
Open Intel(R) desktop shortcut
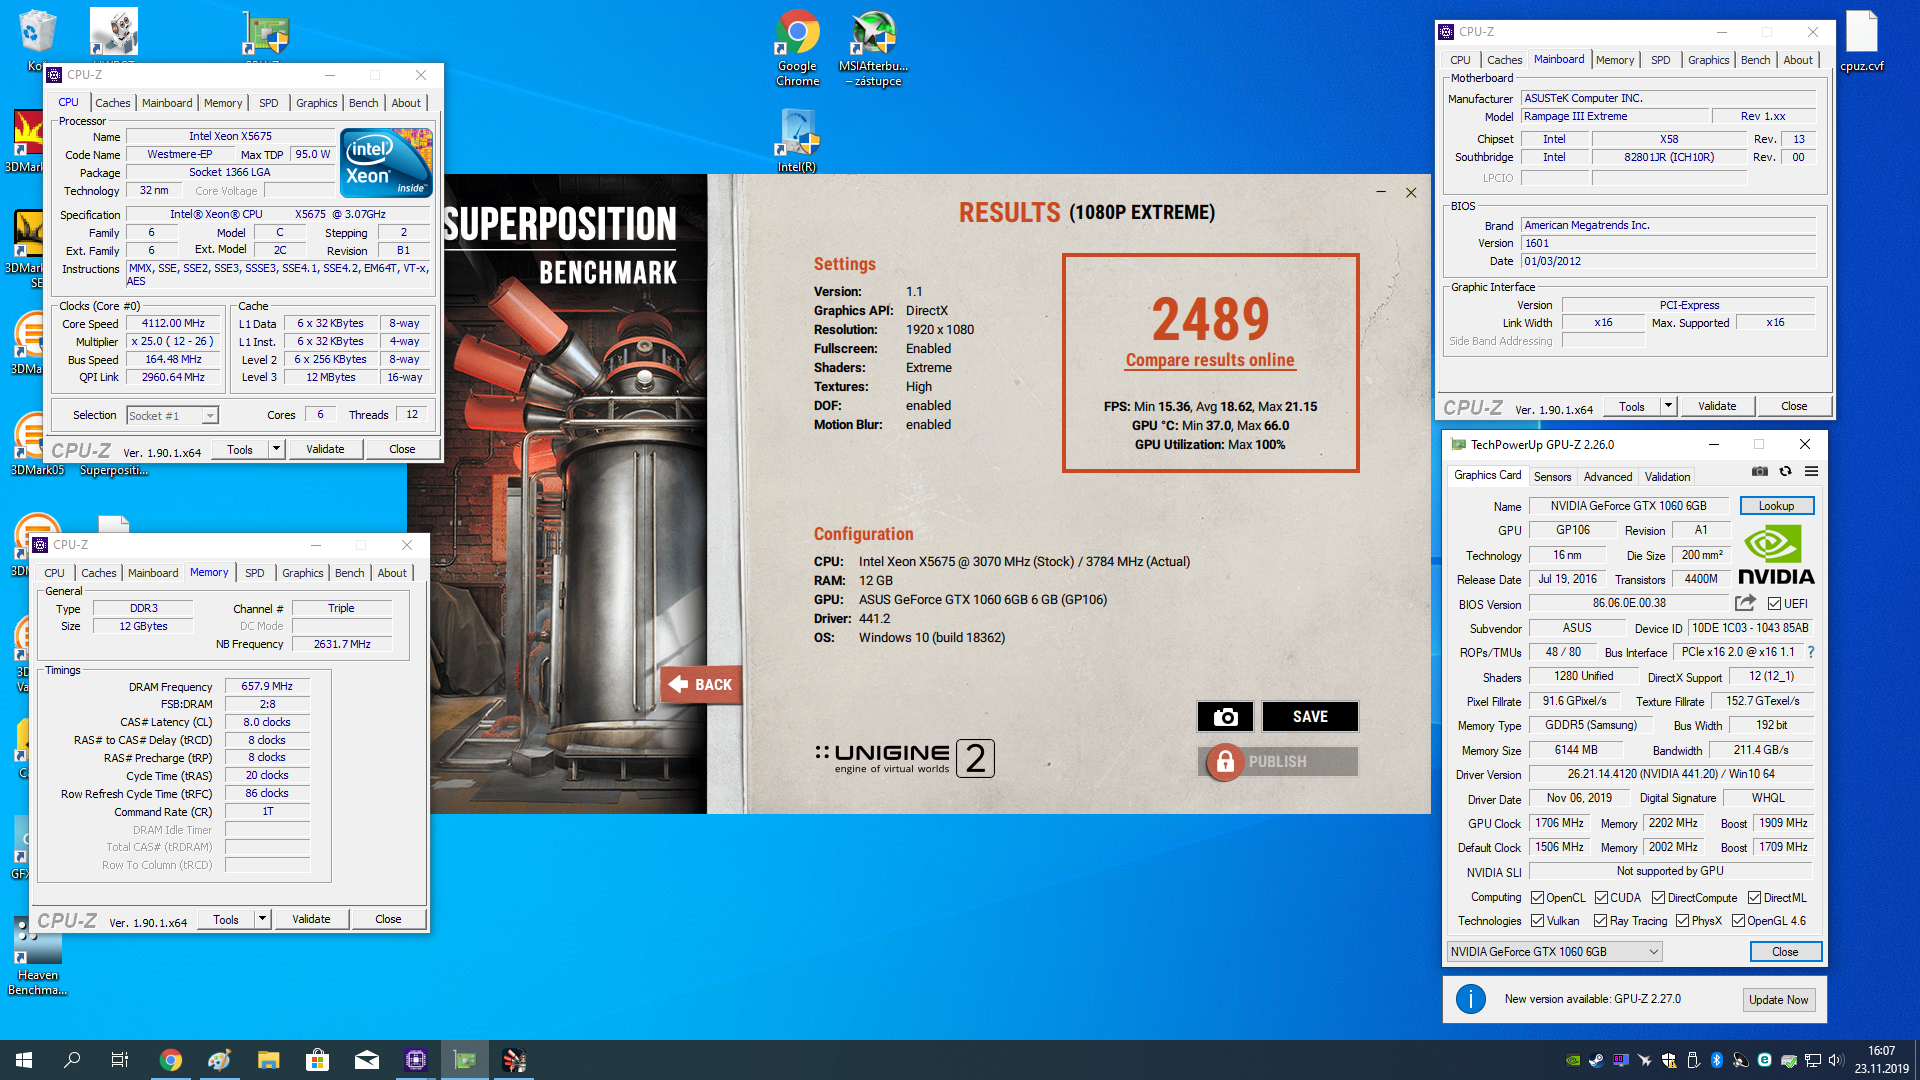[797, 140]
